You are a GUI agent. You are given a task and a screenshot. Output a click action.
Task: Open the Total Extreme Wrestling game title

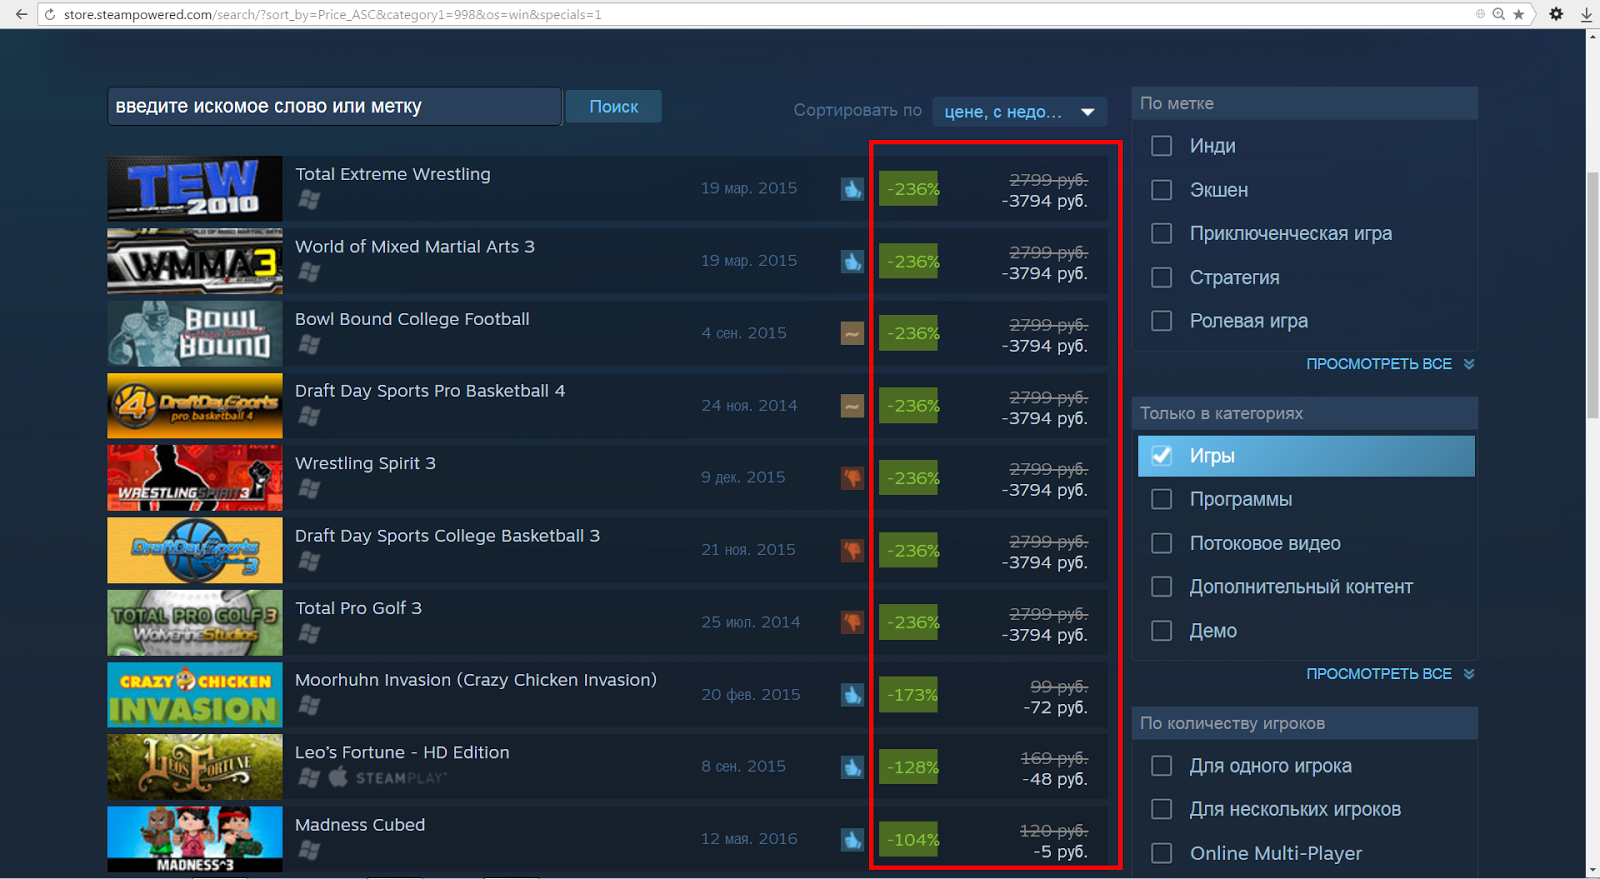point(393,174)
